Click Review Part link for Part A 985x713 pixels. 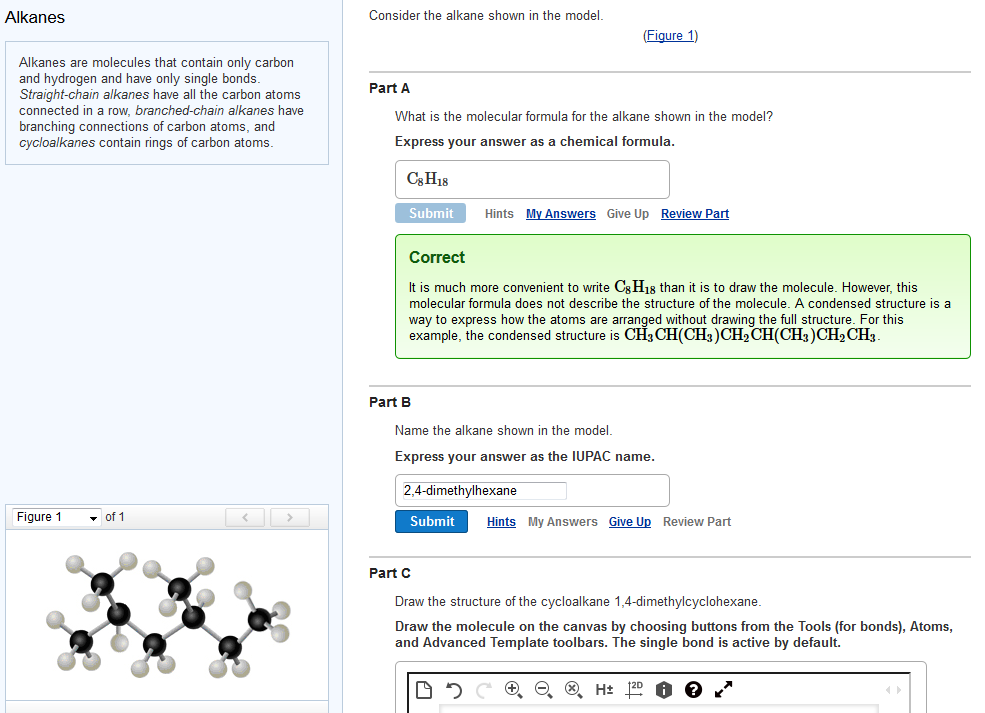(695, 214)
